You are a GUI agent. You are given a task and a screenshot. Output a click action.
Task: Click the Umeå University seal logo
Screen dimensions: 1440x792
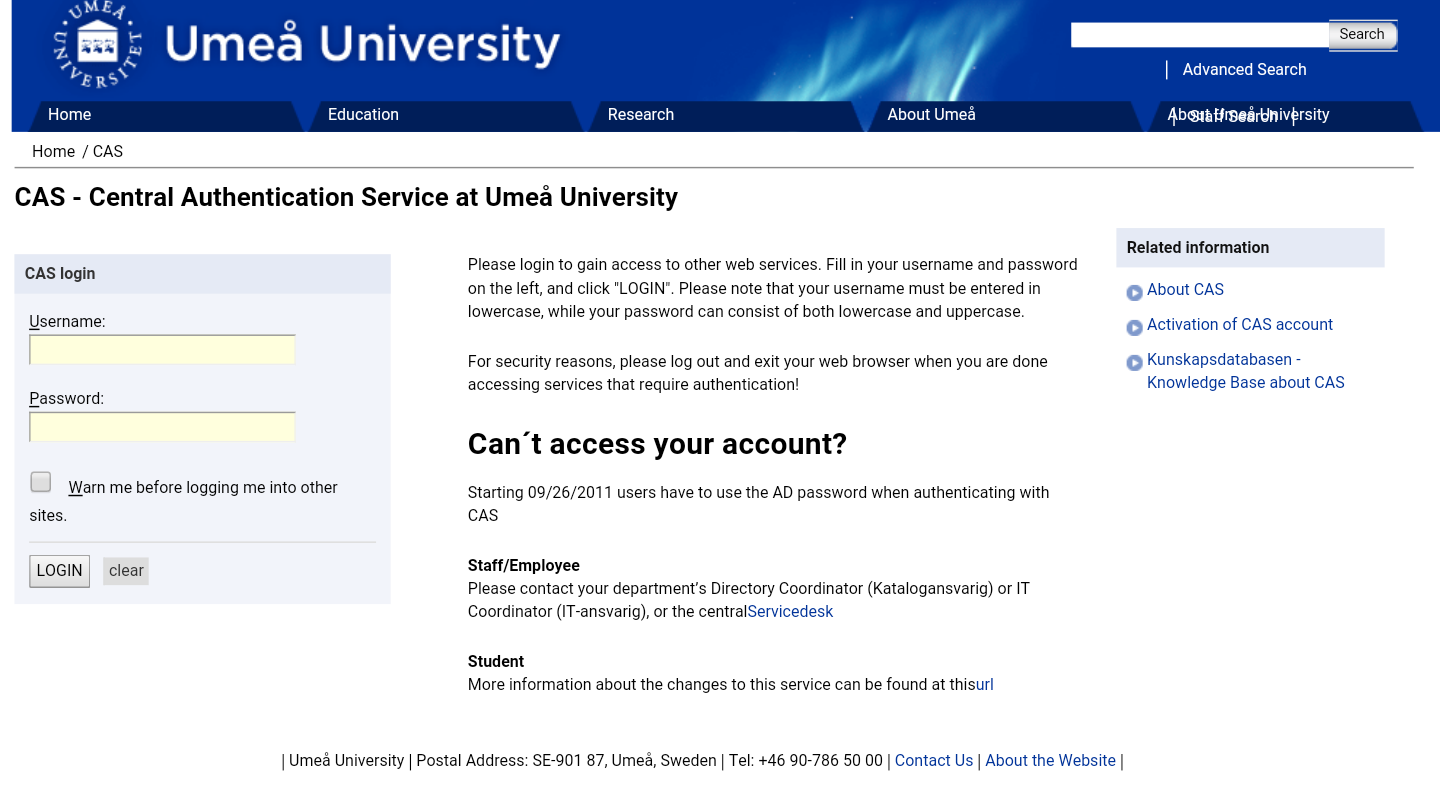tap(97, 45)
